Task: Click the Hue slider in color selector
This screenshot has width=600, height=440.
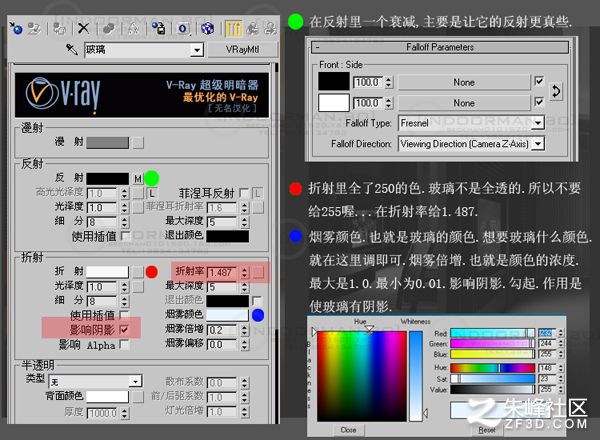Action: click(492, 368)
